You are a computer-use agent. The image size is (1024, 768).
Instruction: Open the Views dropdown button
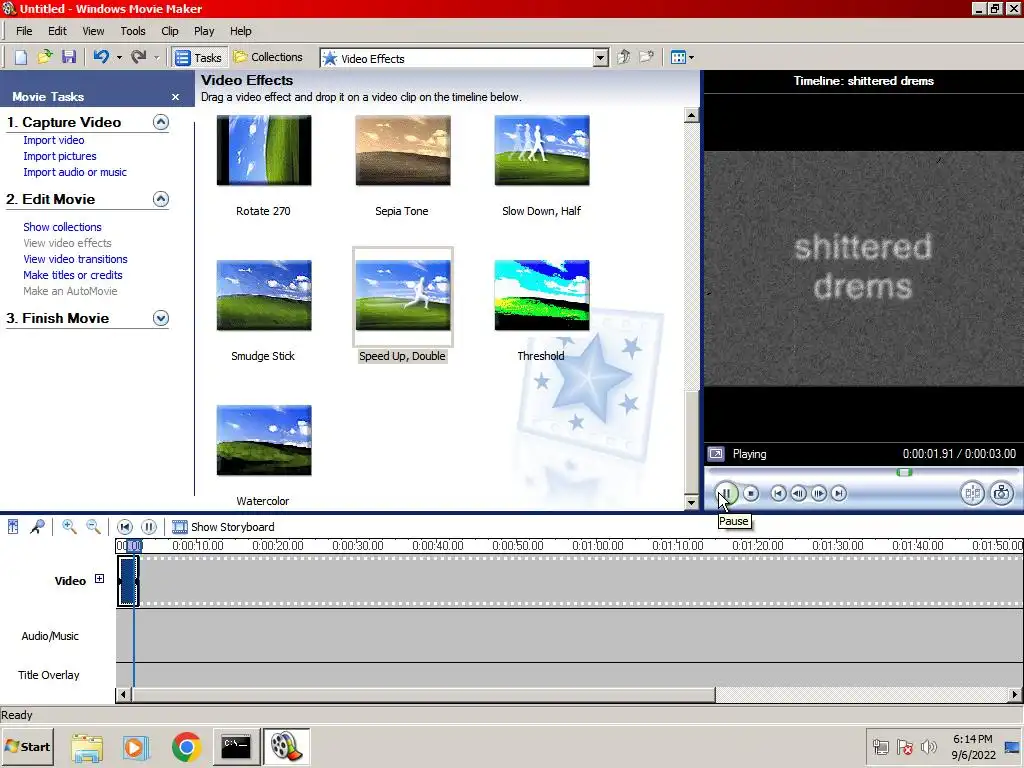point(682,57)
